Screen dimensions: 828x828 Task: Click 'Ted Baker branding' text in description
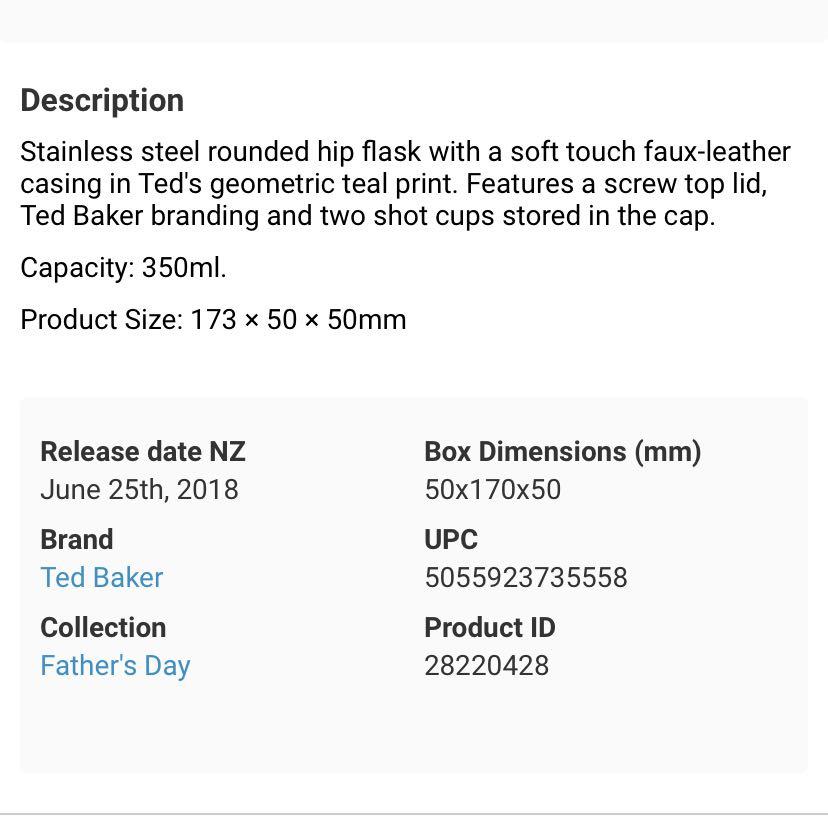tap(140, 215)
